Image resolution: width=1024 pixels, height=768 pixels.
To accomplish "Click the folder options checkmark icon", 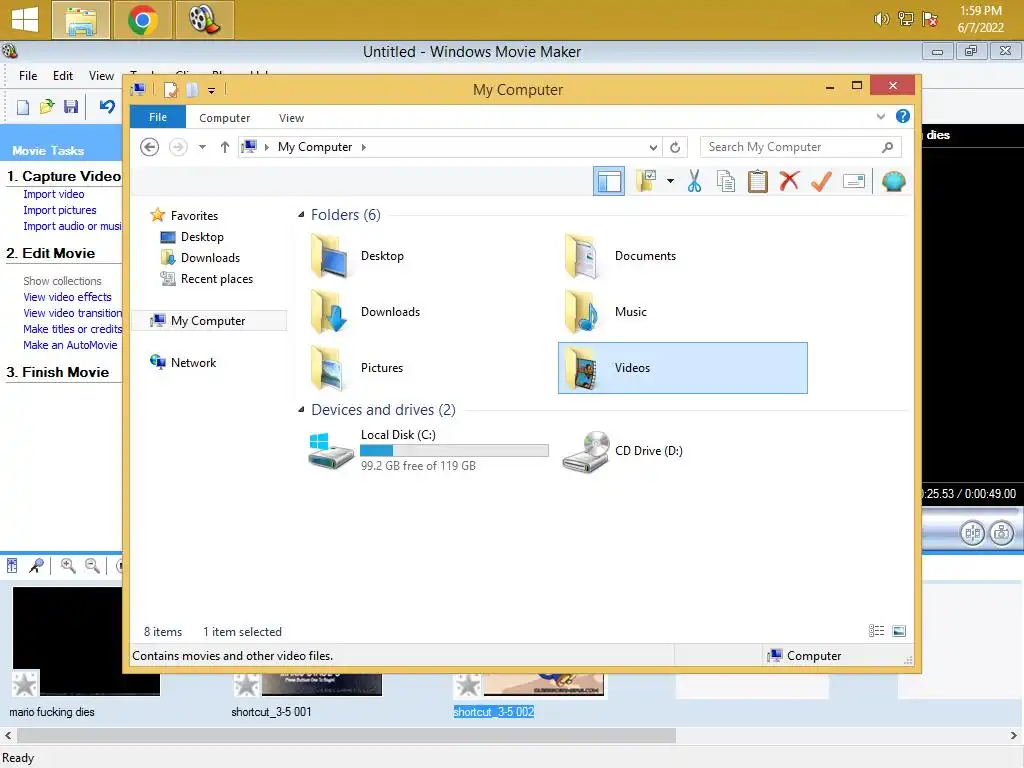I will tap(647, 181).
